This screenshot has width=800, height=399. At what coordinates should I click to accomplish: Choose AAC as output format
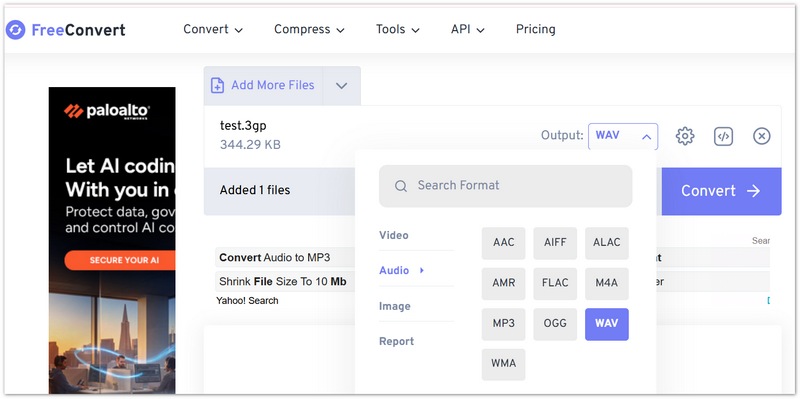coord(503,243)
